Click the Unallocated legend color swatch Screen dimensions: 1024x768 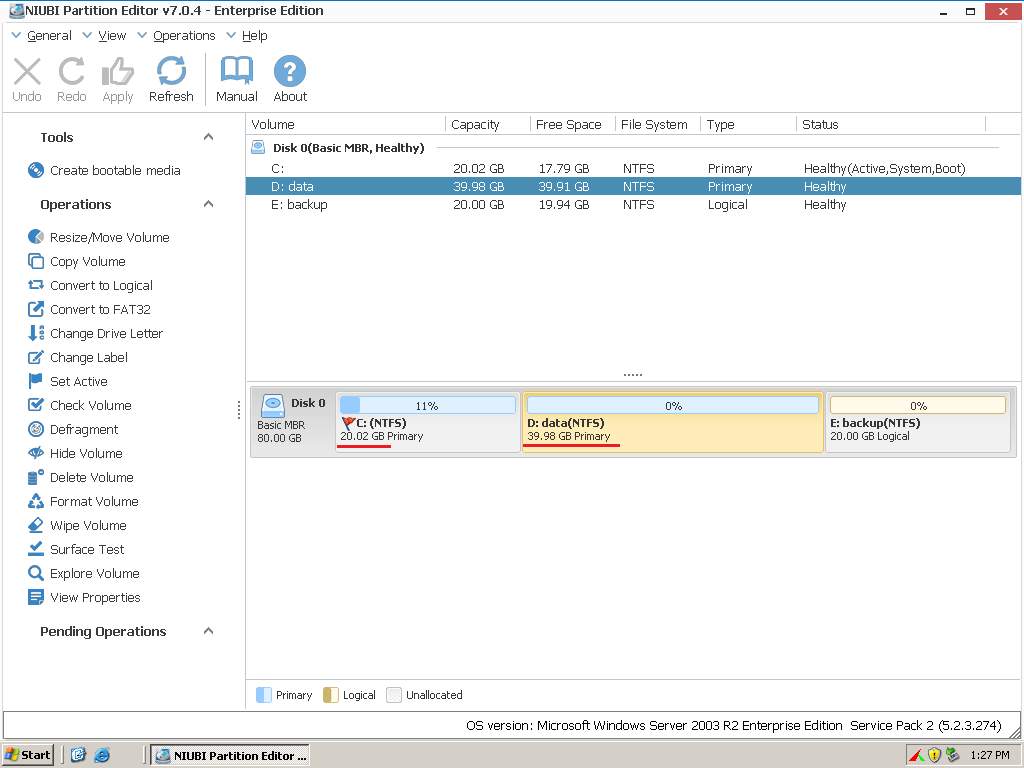click(394, 695)
